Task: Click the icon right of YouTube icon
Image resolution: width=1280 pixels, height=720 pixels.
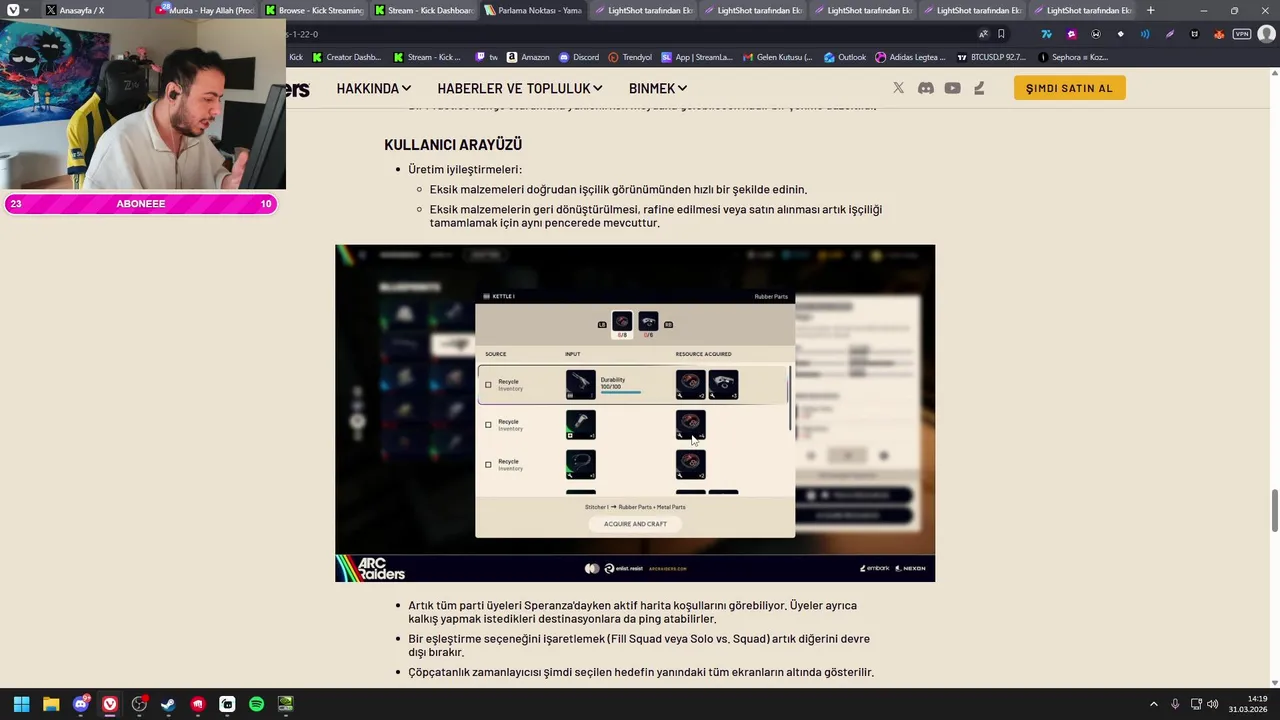Action: [x=979, y=88]
